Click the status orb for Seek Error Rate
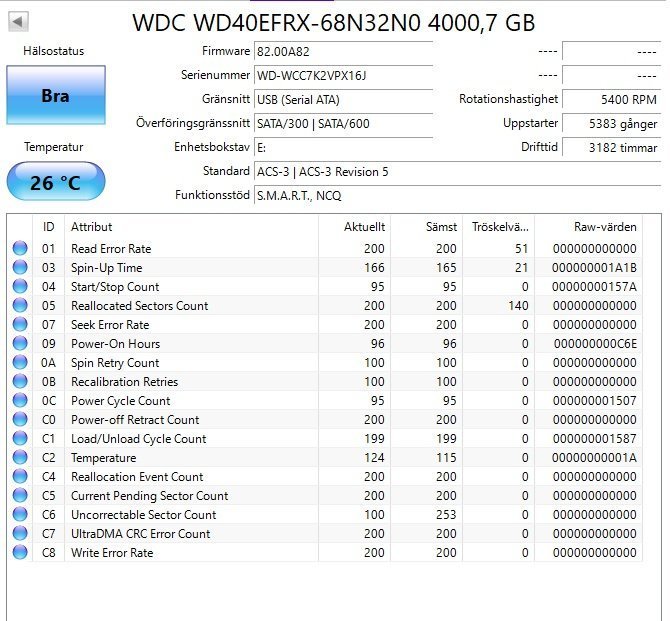This screenshot has height=621, width=670. coord(20,324)
